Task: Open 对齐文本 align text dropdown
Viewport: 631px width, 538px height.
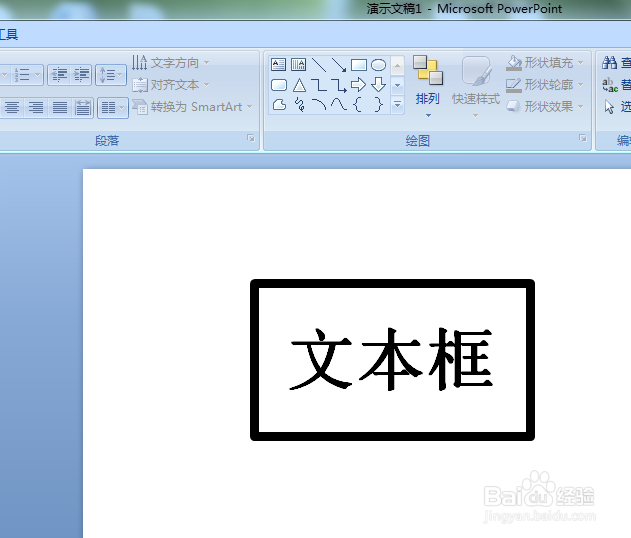Action: pos(171,85)
